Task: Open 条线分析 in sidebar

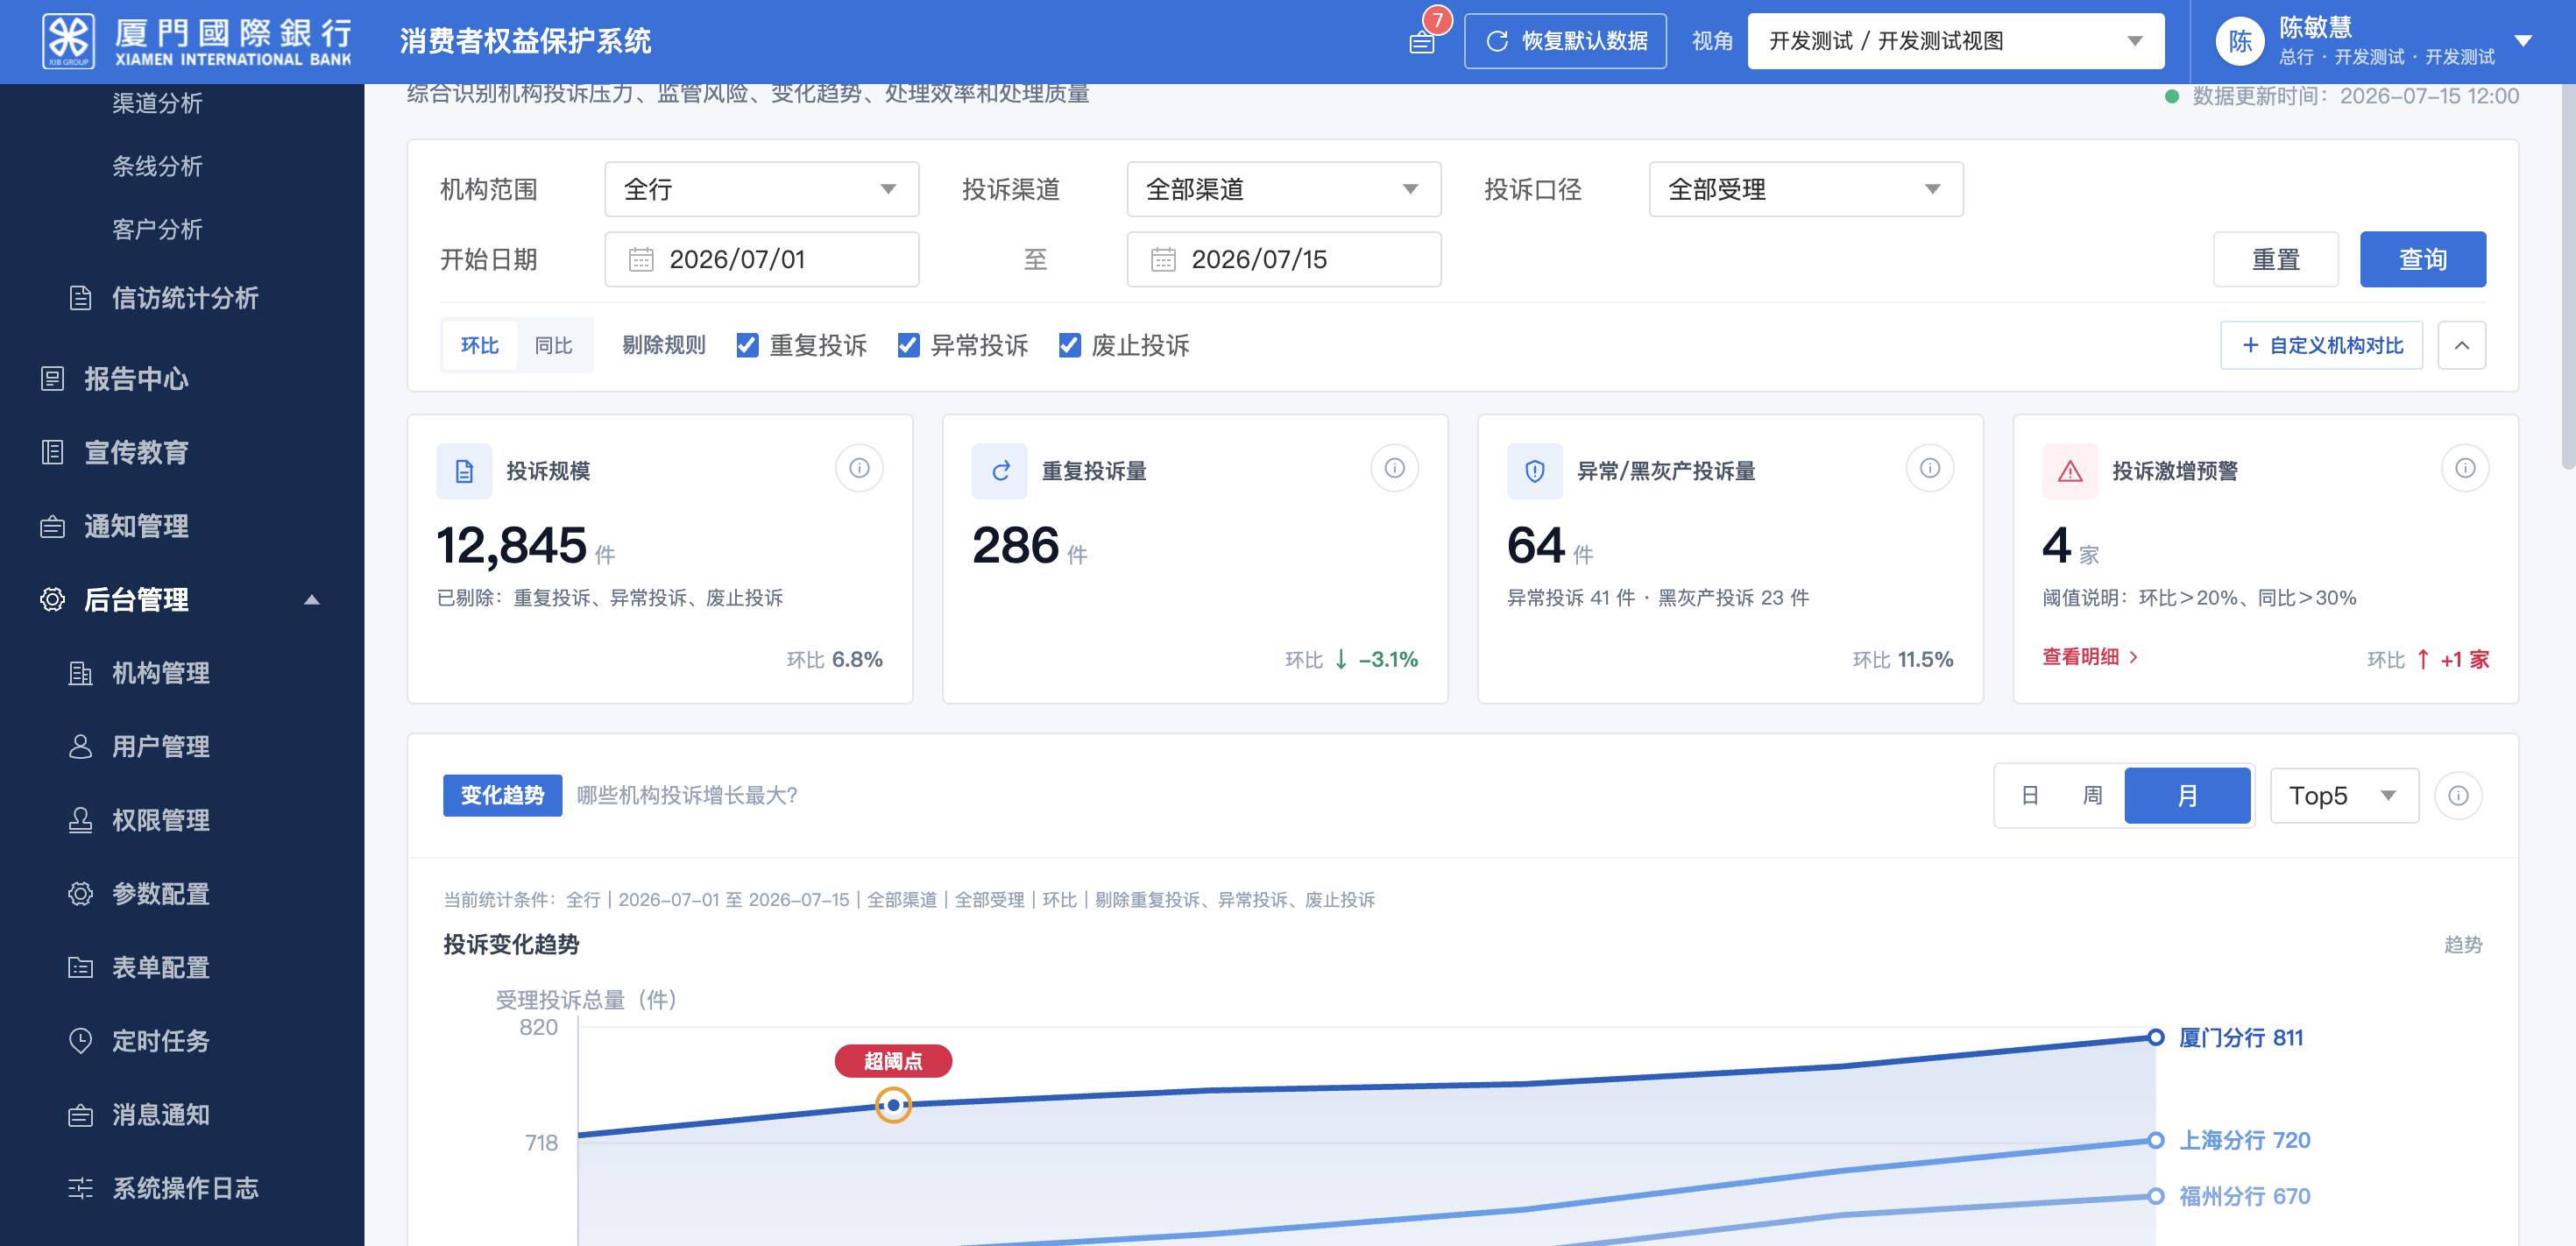Action: (x=157, y=166)
